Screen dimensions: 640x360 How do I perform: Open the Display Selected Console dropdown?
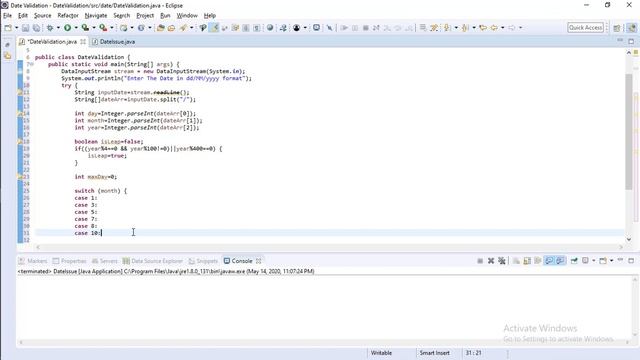(x=593, y=261)
